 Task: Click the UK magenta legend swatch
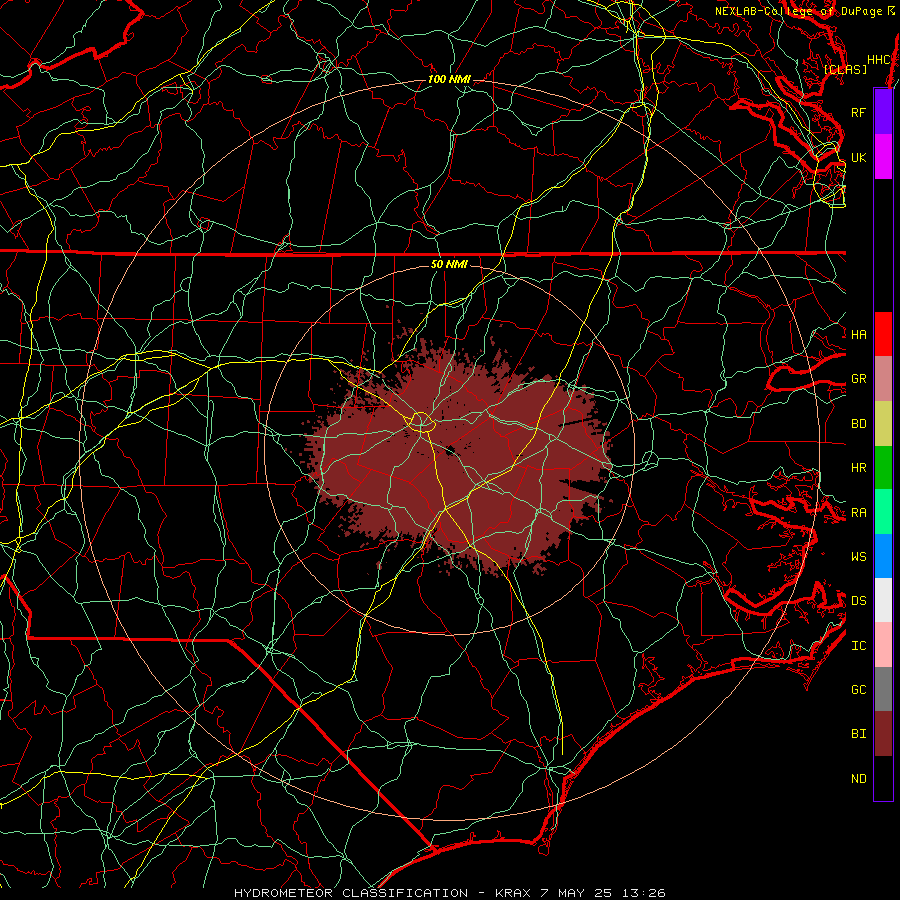pyautogui.click(x=883, y=157)
